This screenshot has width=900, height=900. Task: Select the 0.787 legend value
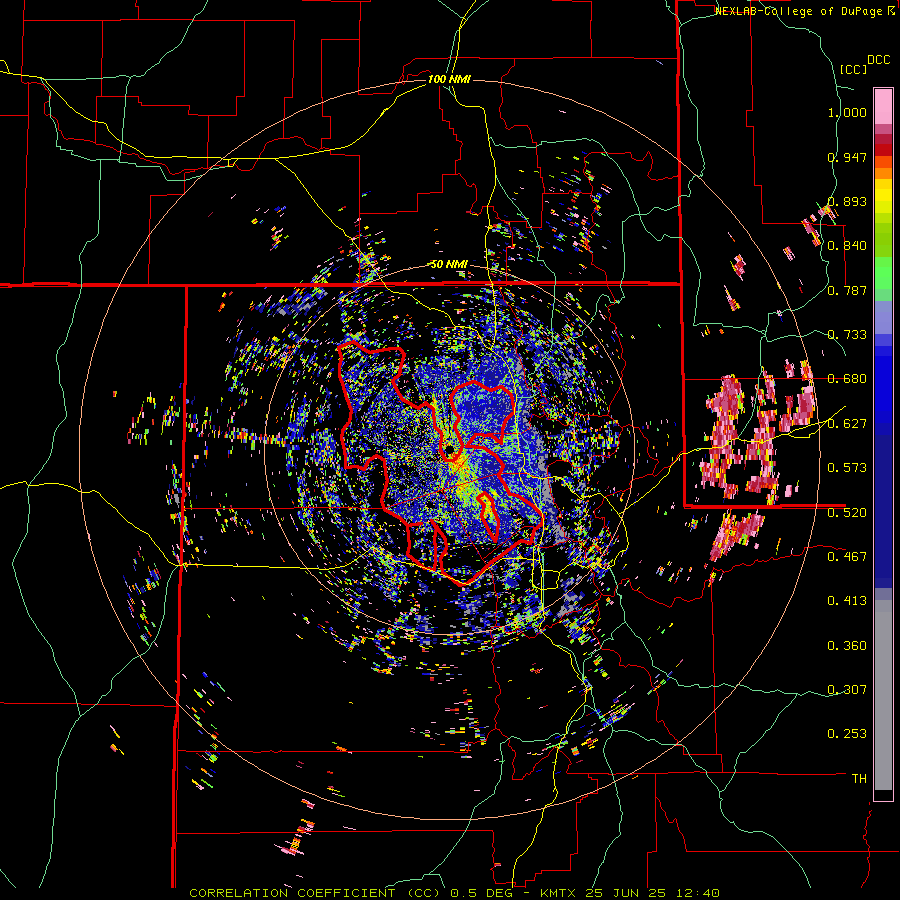pyautogui.click(x=847, y=290)
